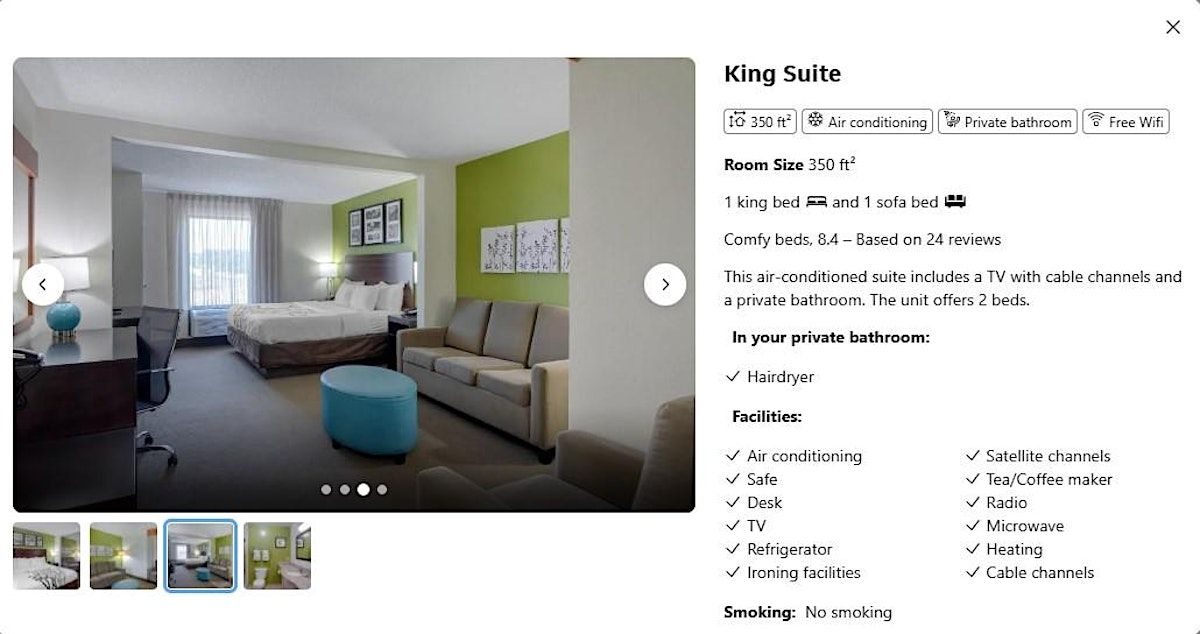Select the highlighted third thumbnail
1200x634 pixels.
(x=200, y=556)
